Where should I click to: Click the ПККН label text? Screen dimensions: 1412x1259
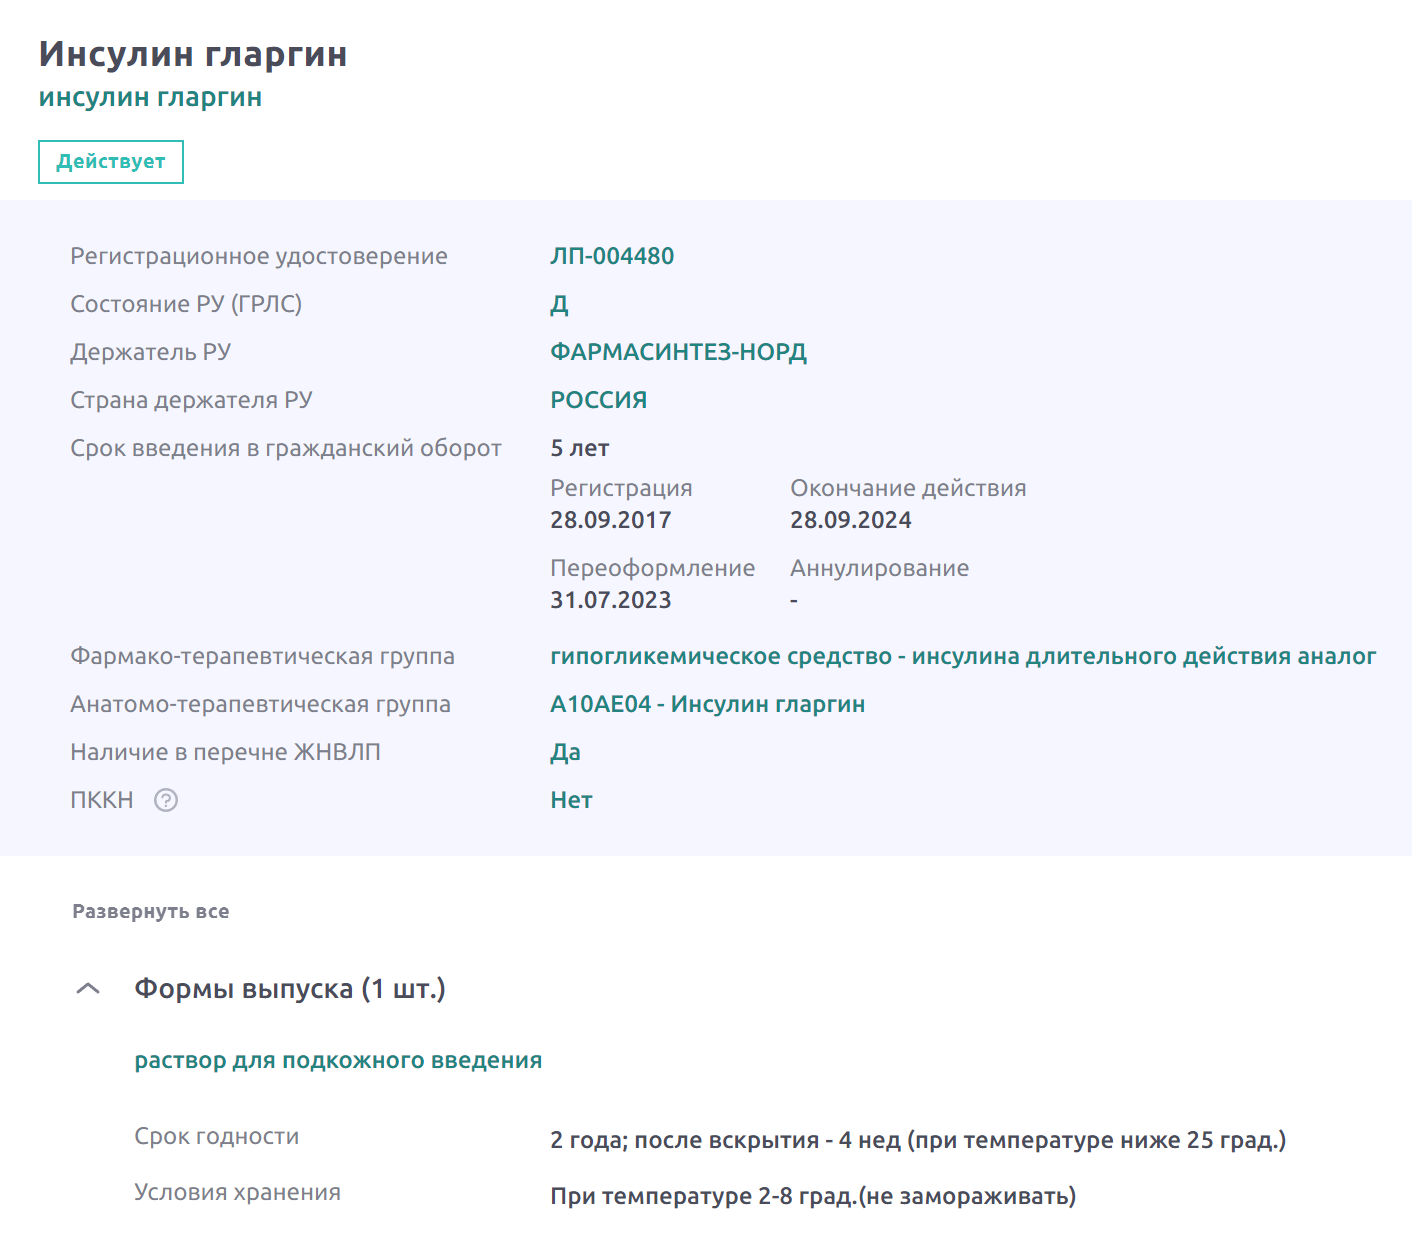[x=101, y=800]
